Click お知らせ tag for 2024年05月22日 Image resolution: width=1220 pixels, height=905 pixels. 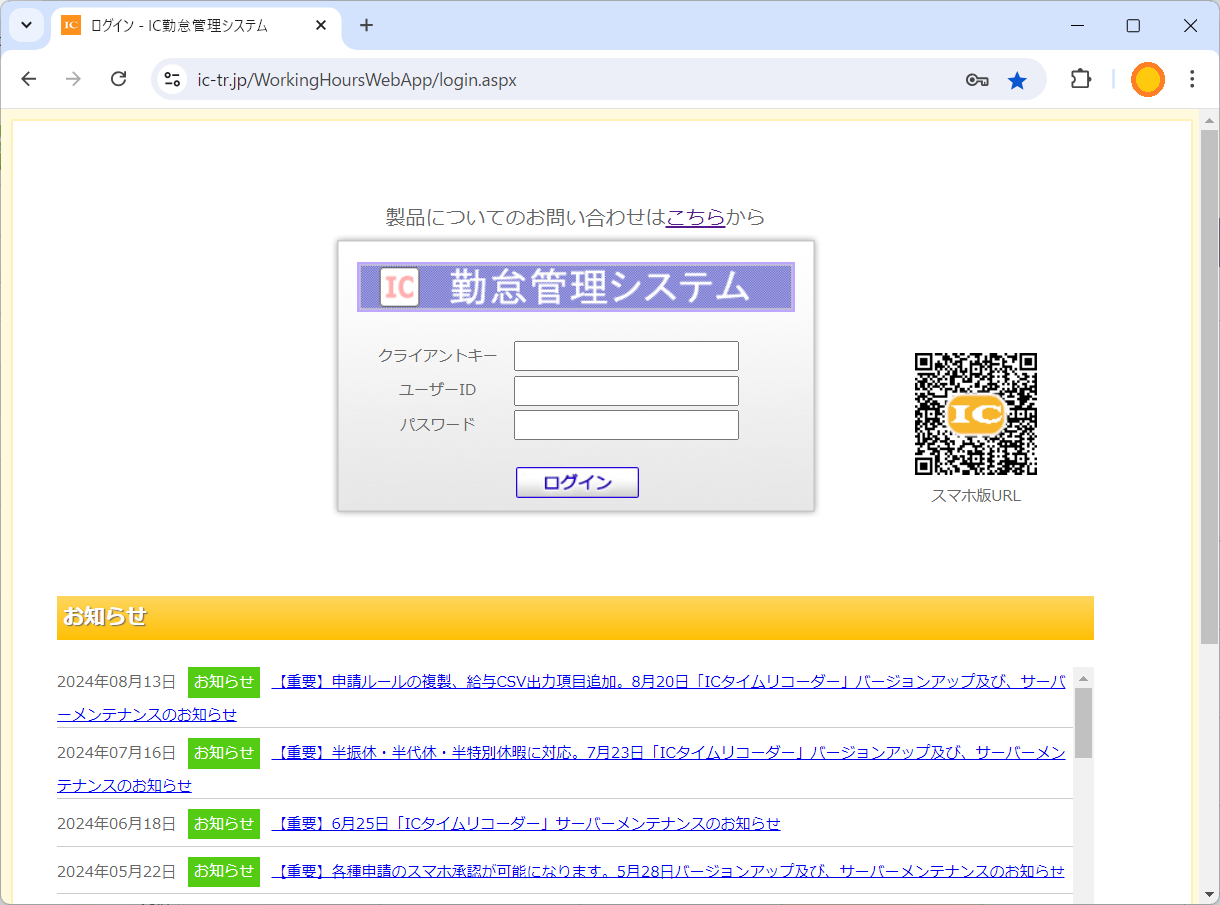pyautogui.click(x=224, y=871)
